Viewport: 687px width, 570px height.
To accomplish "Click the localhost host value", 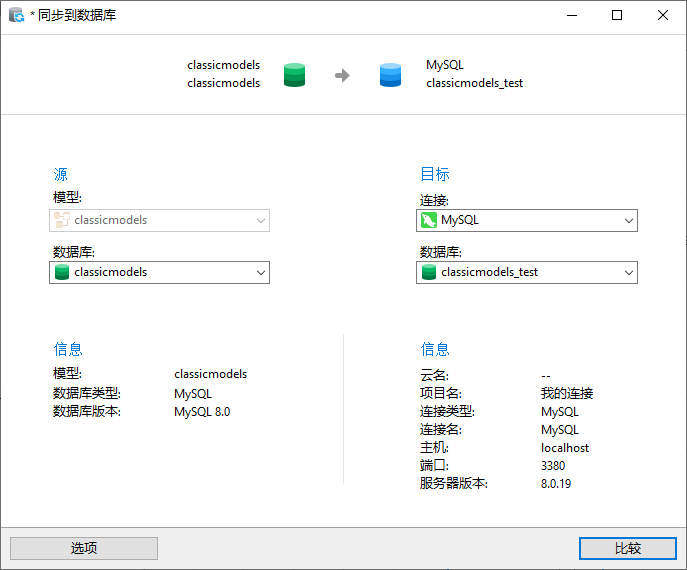I will click(565, 448).
